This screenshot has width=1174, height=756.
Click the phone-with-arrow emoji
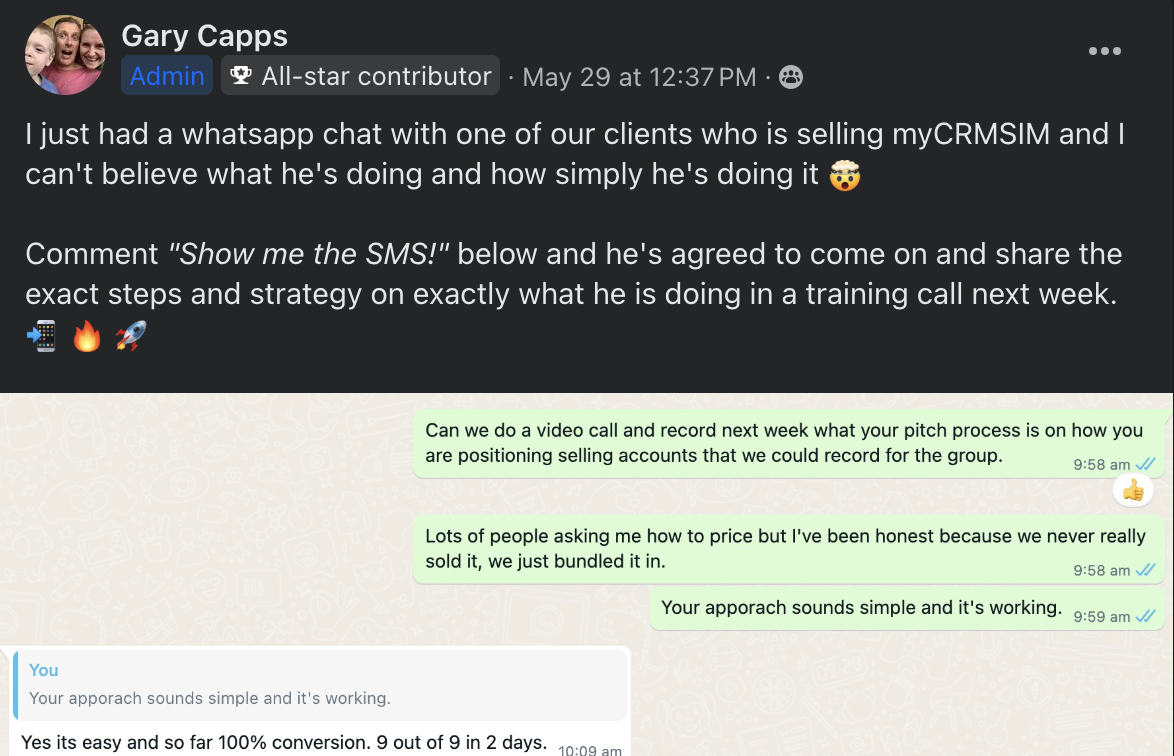point(41,336)
